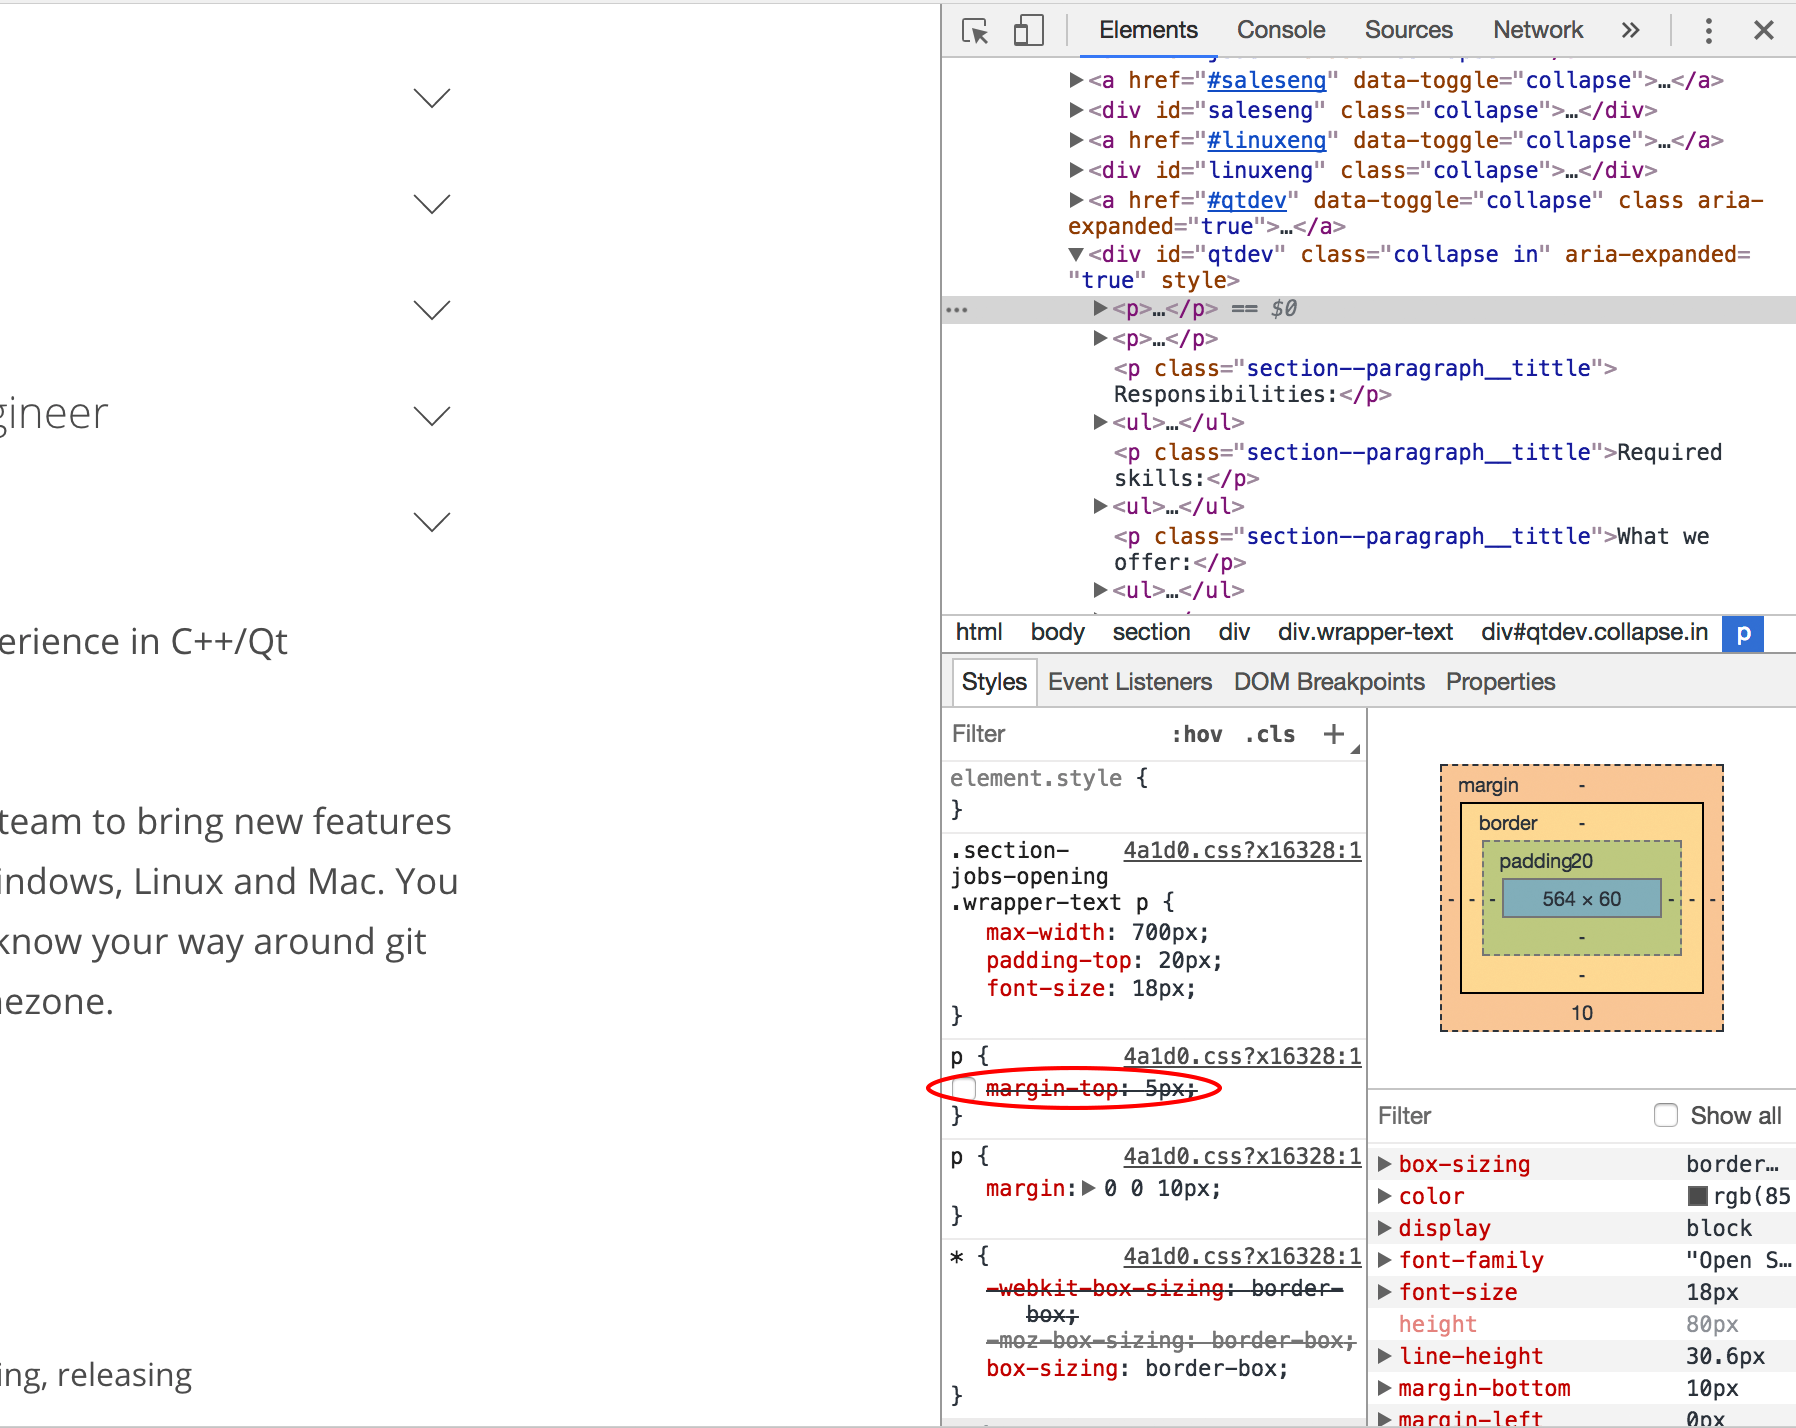This screenshot has height=1428, width=1796.
Task: Open the Event Listeners tab
Action: click(1129, 681)
